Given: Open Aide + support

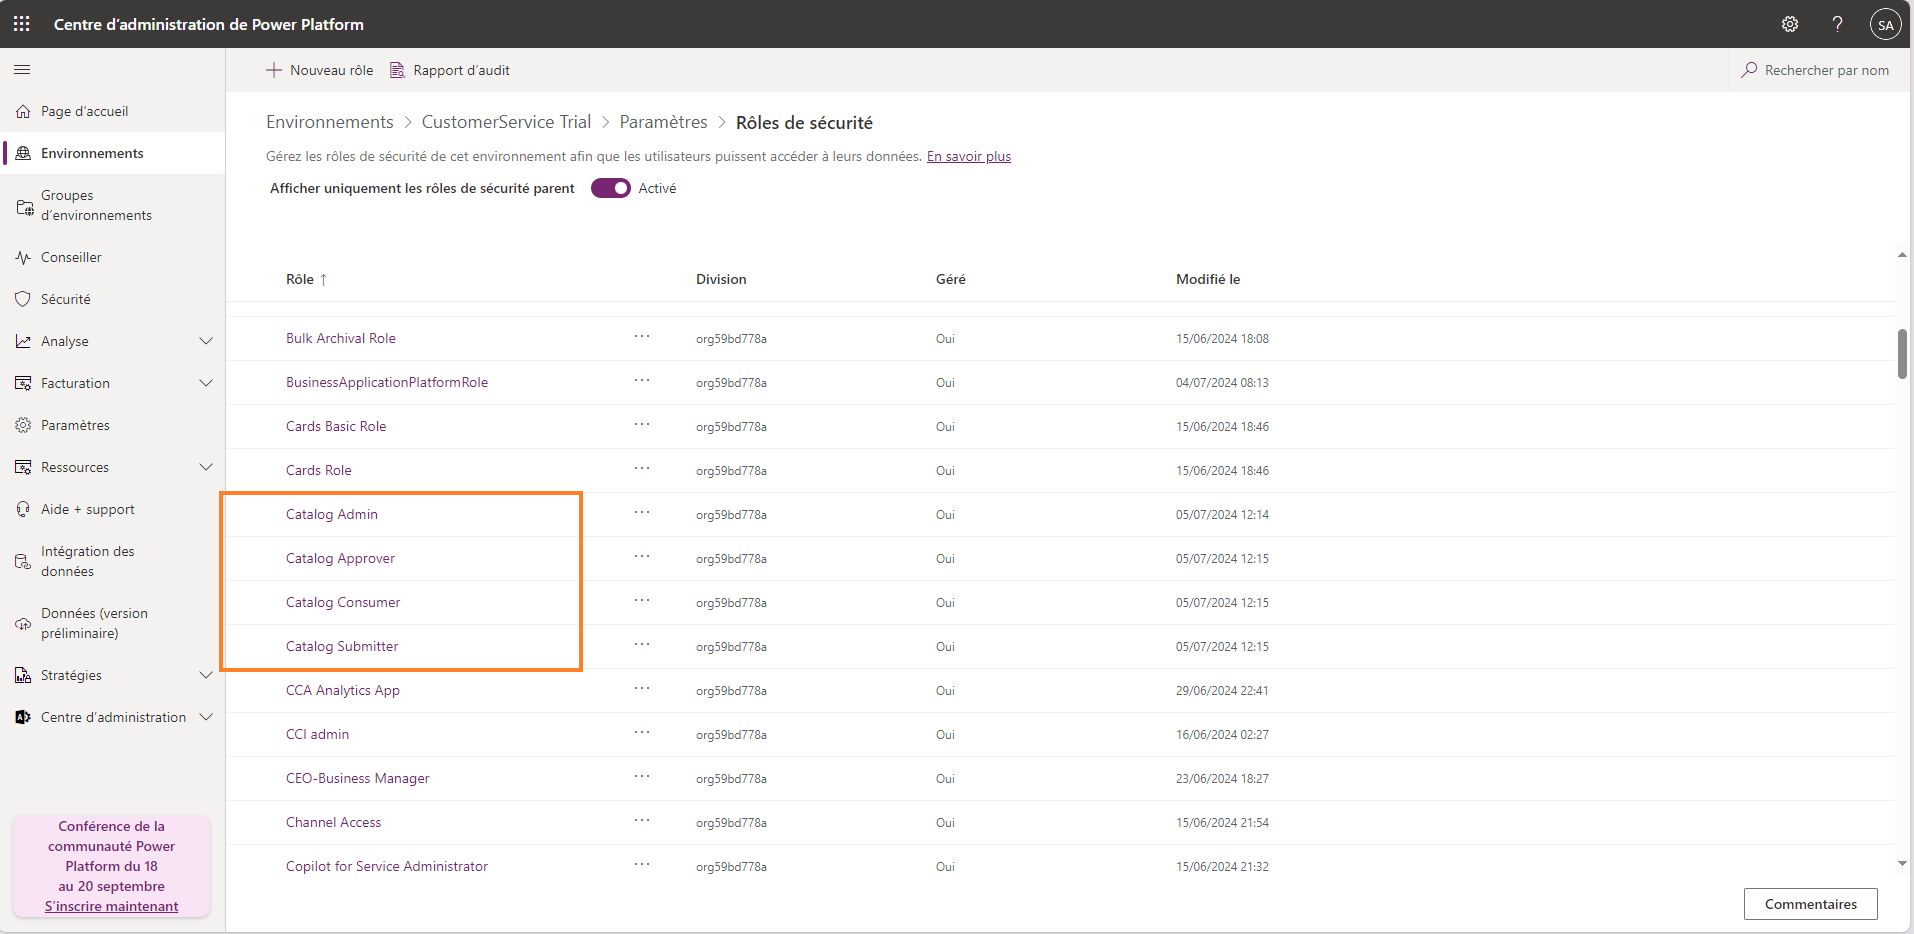Looking at the screenshot, I should click(x=112, y=510).
